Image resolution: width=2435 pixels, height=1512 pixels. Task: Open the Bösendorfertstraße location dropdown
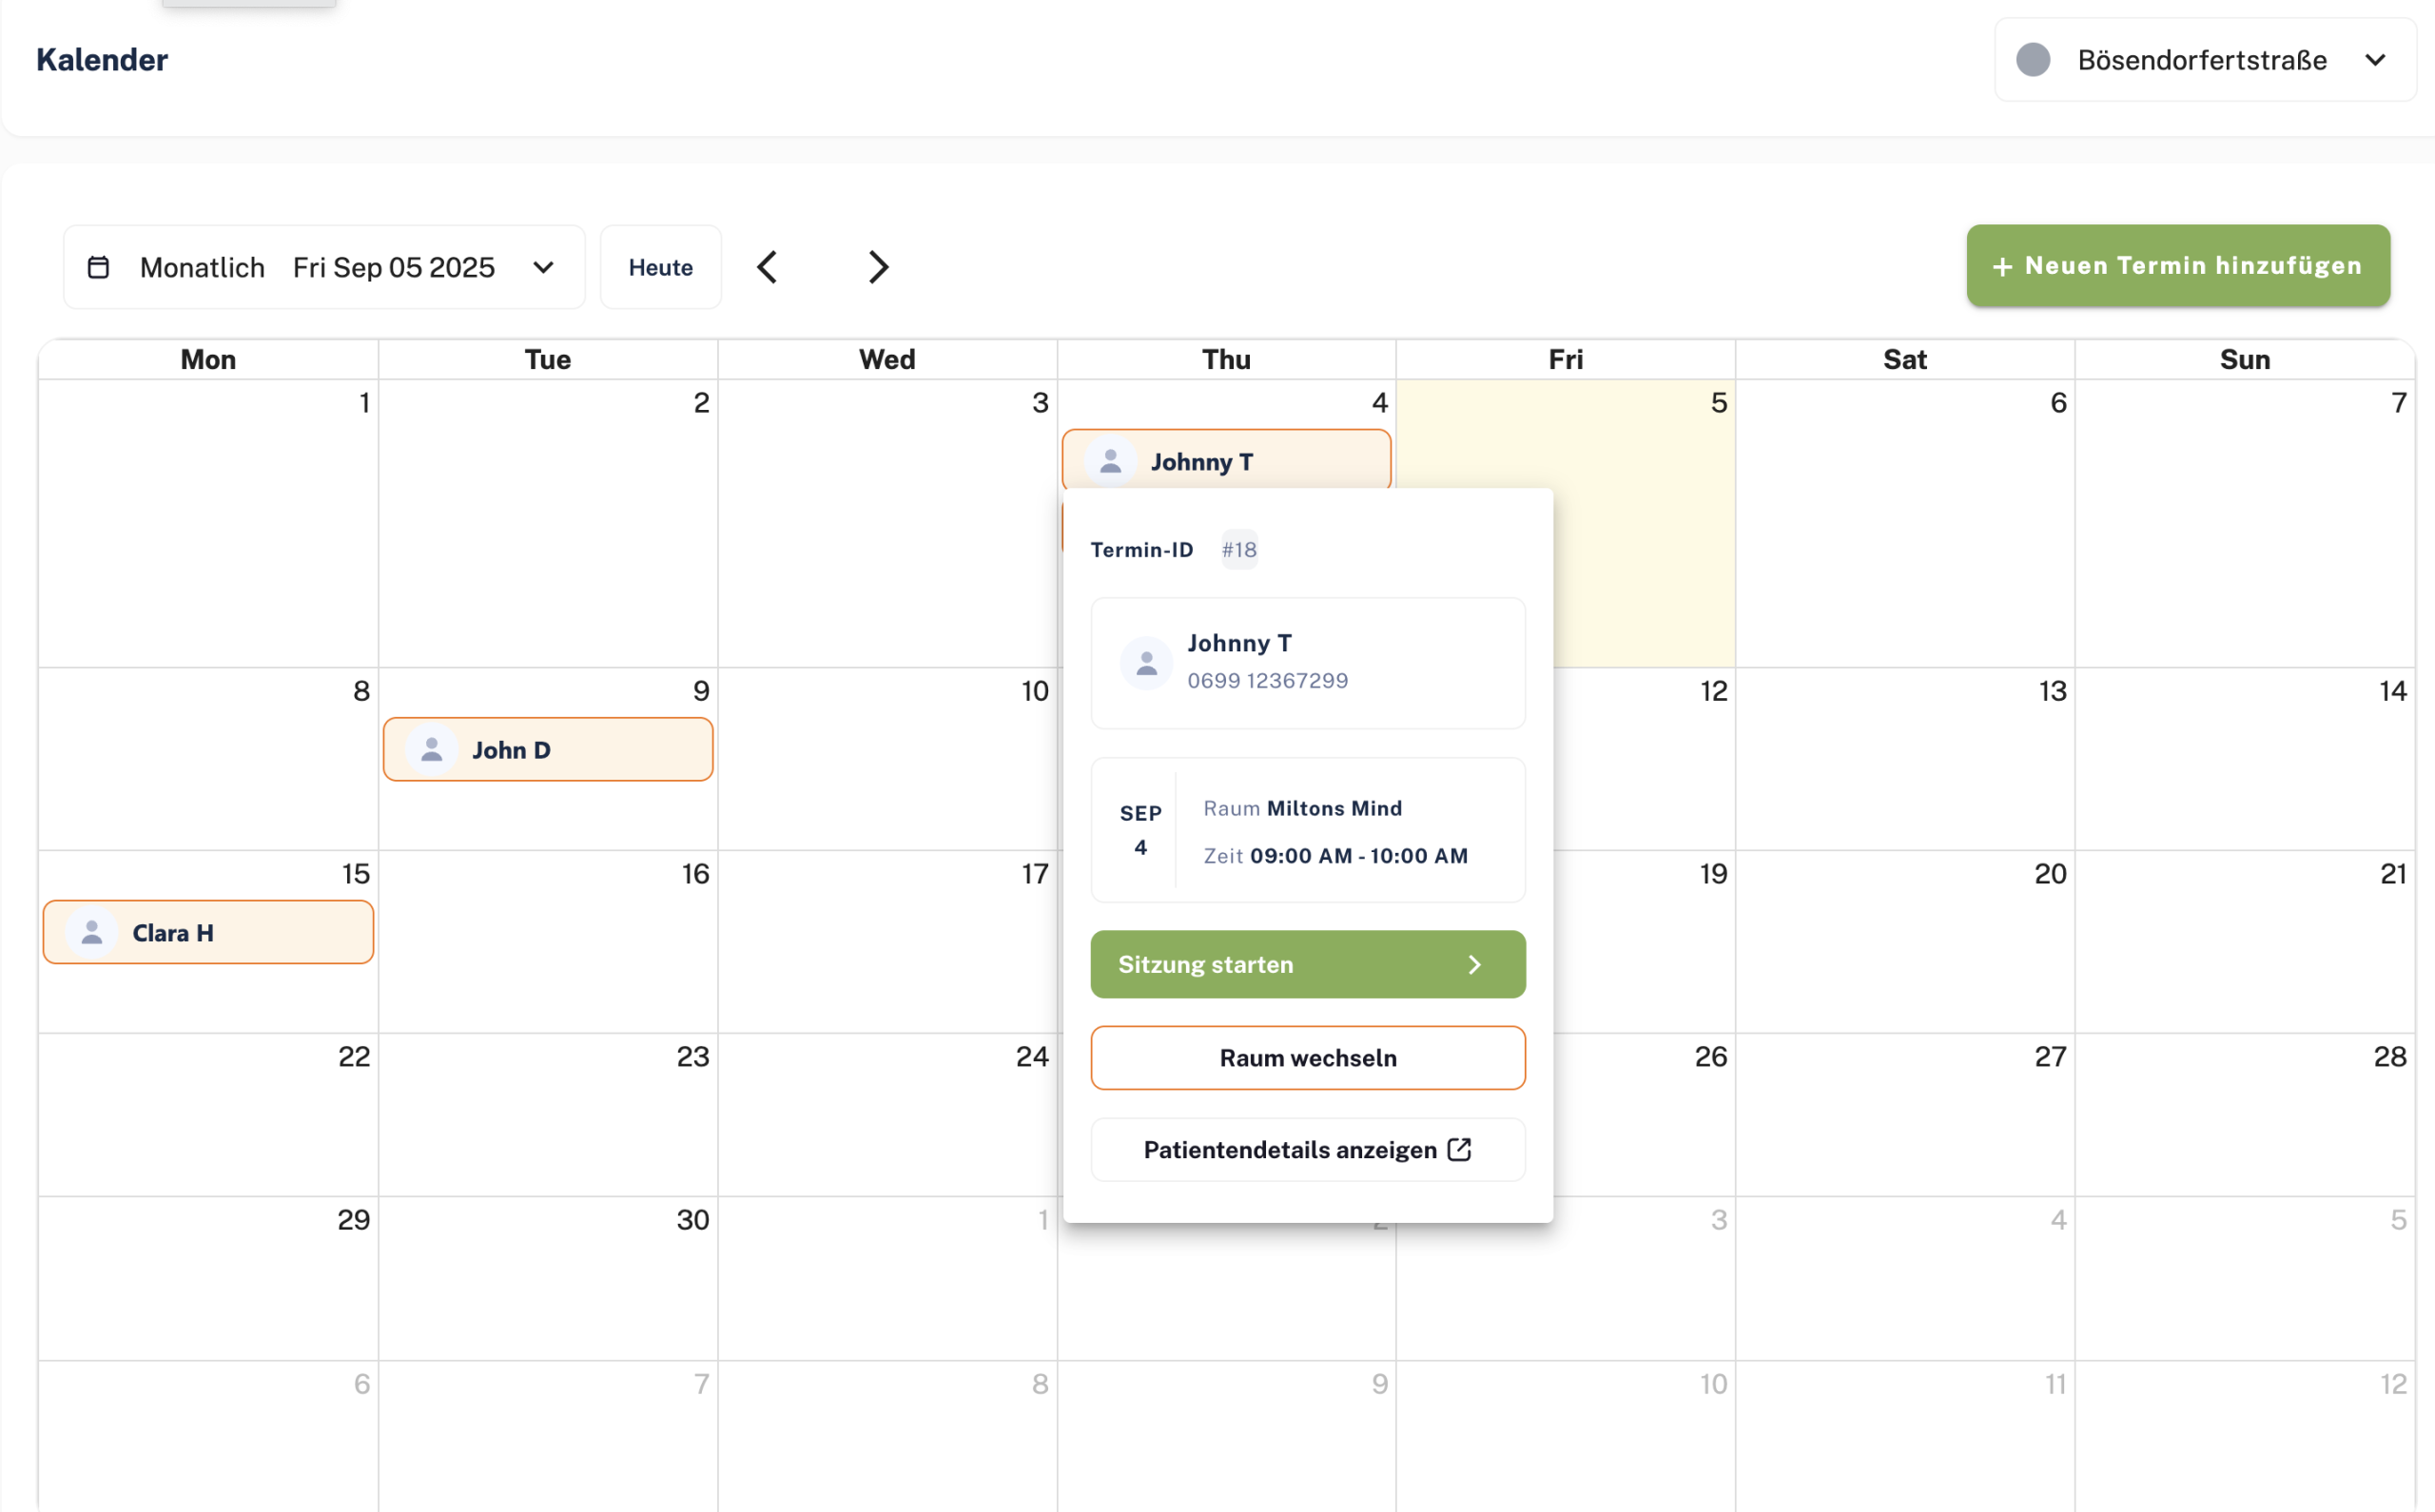pos(2205,60)
